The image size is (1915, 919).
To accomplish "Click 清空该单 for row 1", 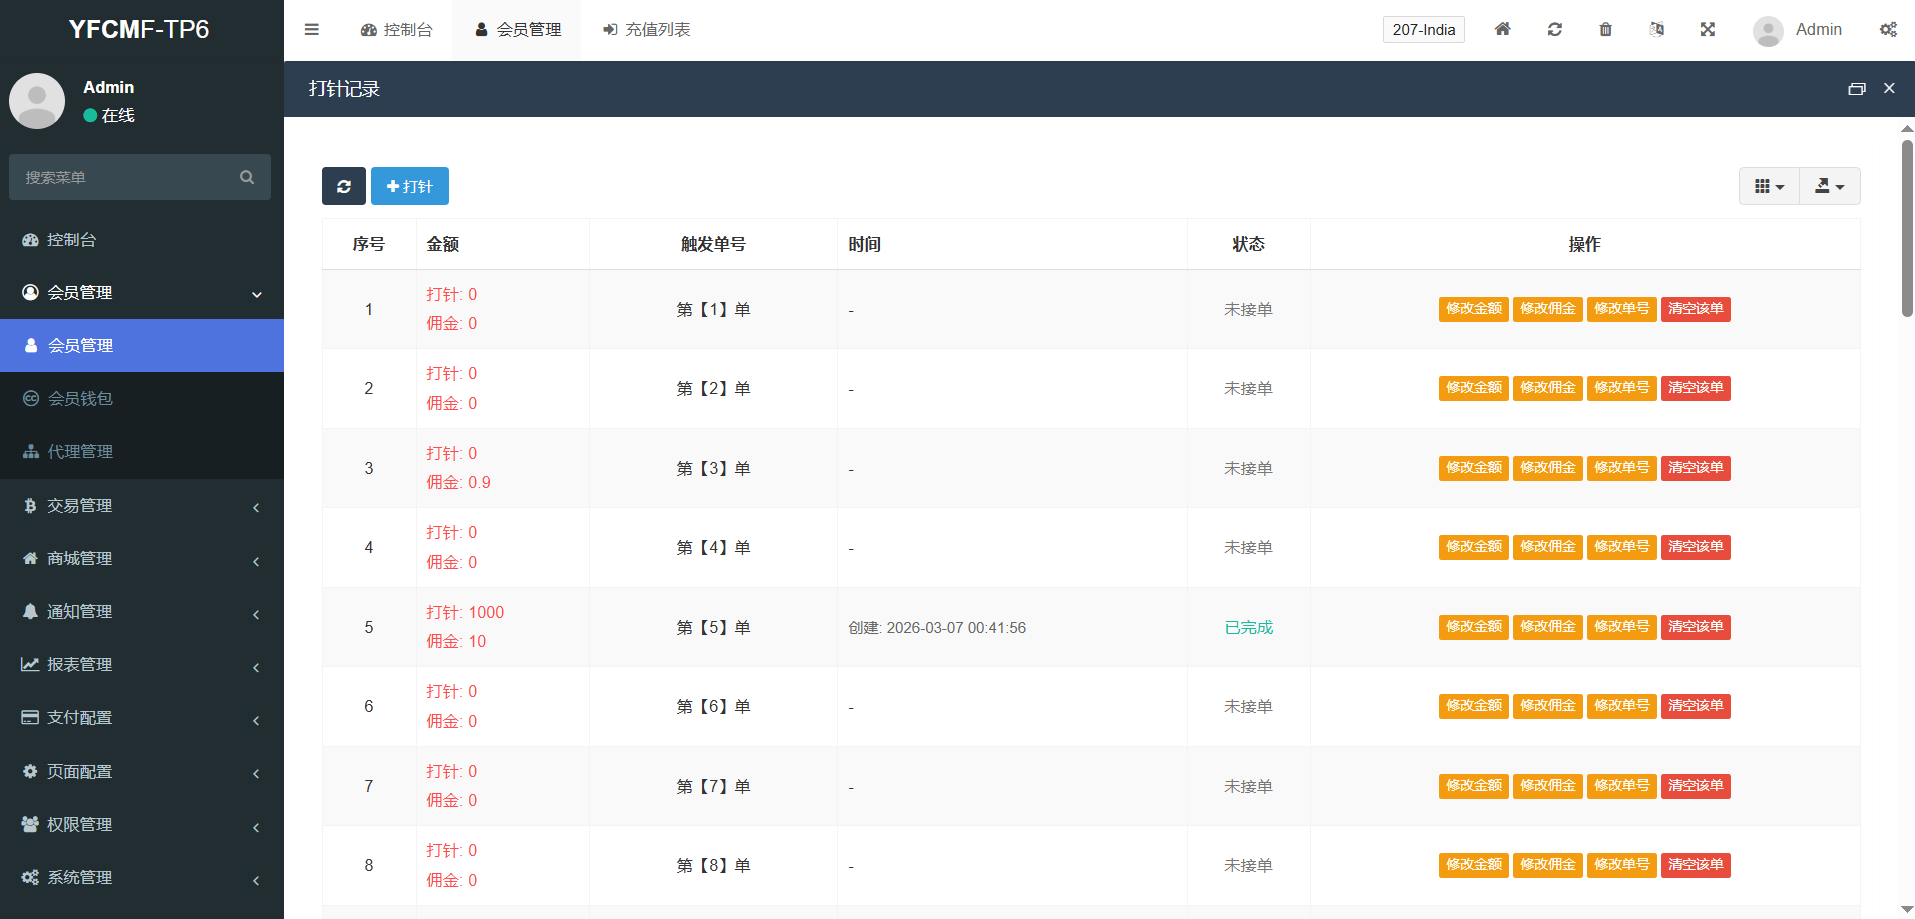I will [x=1695, y=309].
